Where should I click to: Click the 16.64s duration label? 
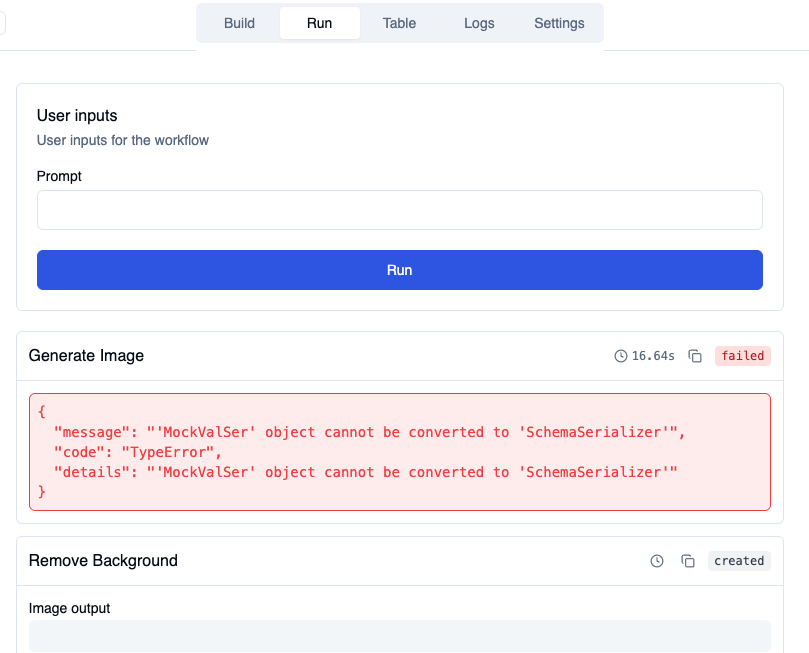[653, 356]
